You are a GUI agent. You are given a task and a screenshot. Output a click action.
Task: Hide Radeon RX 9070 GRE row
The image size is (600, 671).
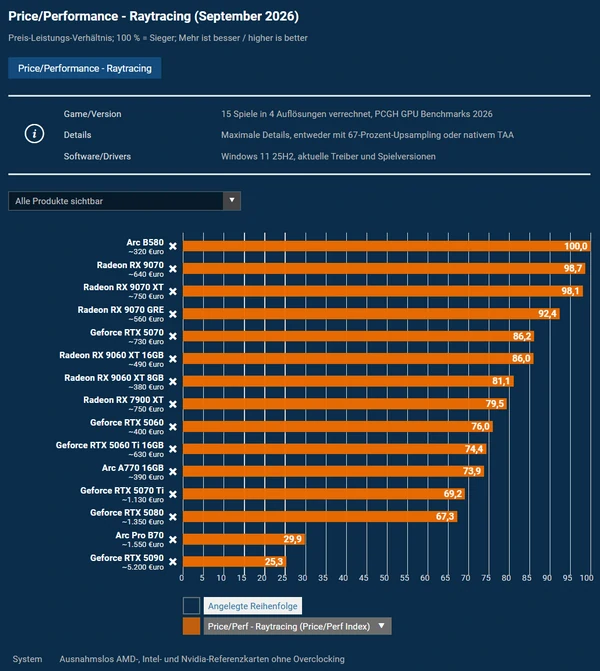[172, 314]
